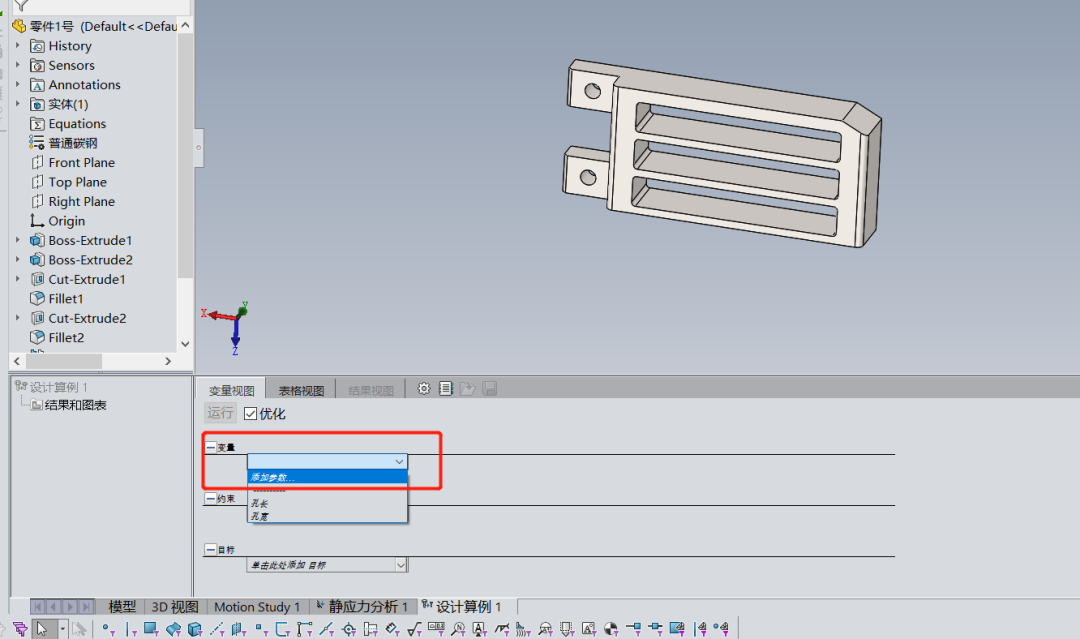Expand the Sensors tree node
1080x639 pixels.
[x=17, y=66]
